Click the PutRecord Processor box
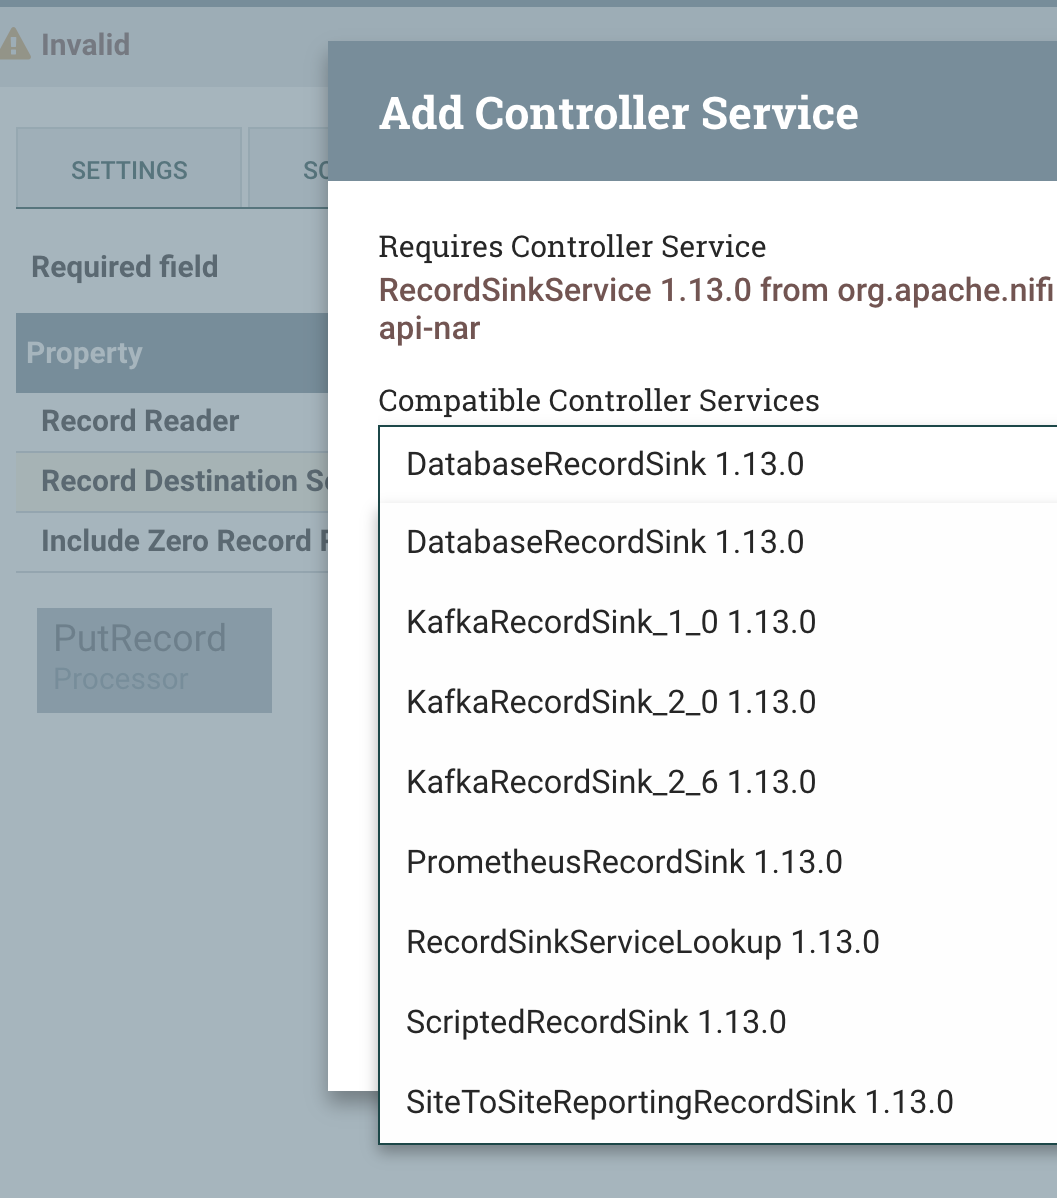This screenshot has width=1057, height=1198. [x=154, y=660]
